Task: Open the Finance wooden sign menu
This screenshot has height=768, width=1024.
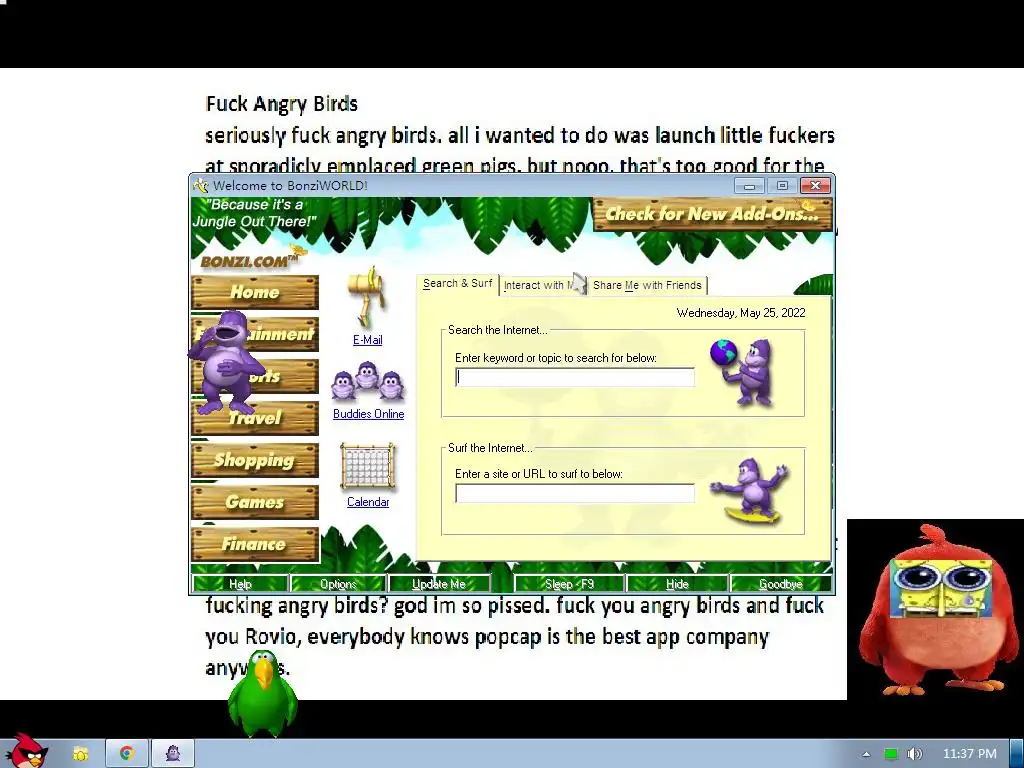Action: 255,544
